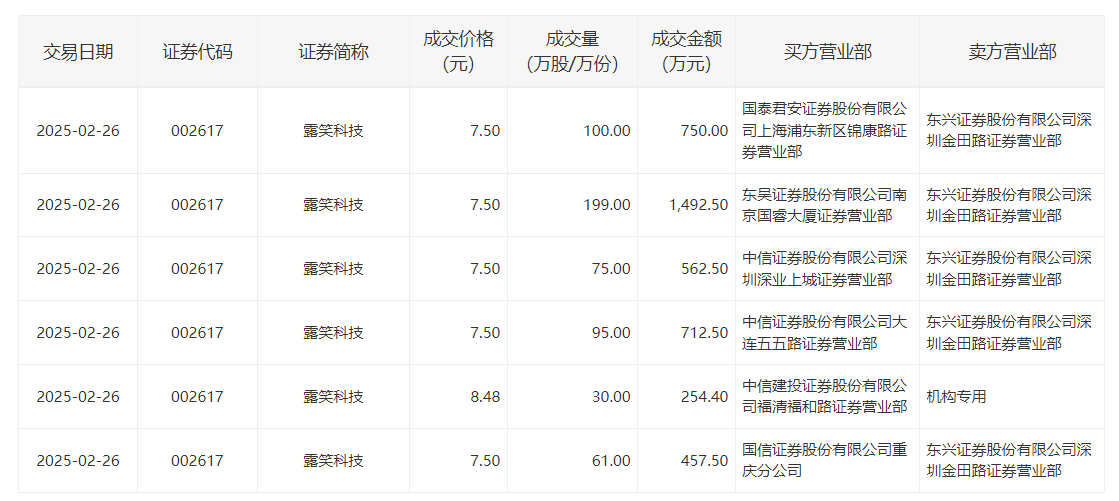Click the 中信证券 深圳深业上城 buyer cell

pos(826,269)
